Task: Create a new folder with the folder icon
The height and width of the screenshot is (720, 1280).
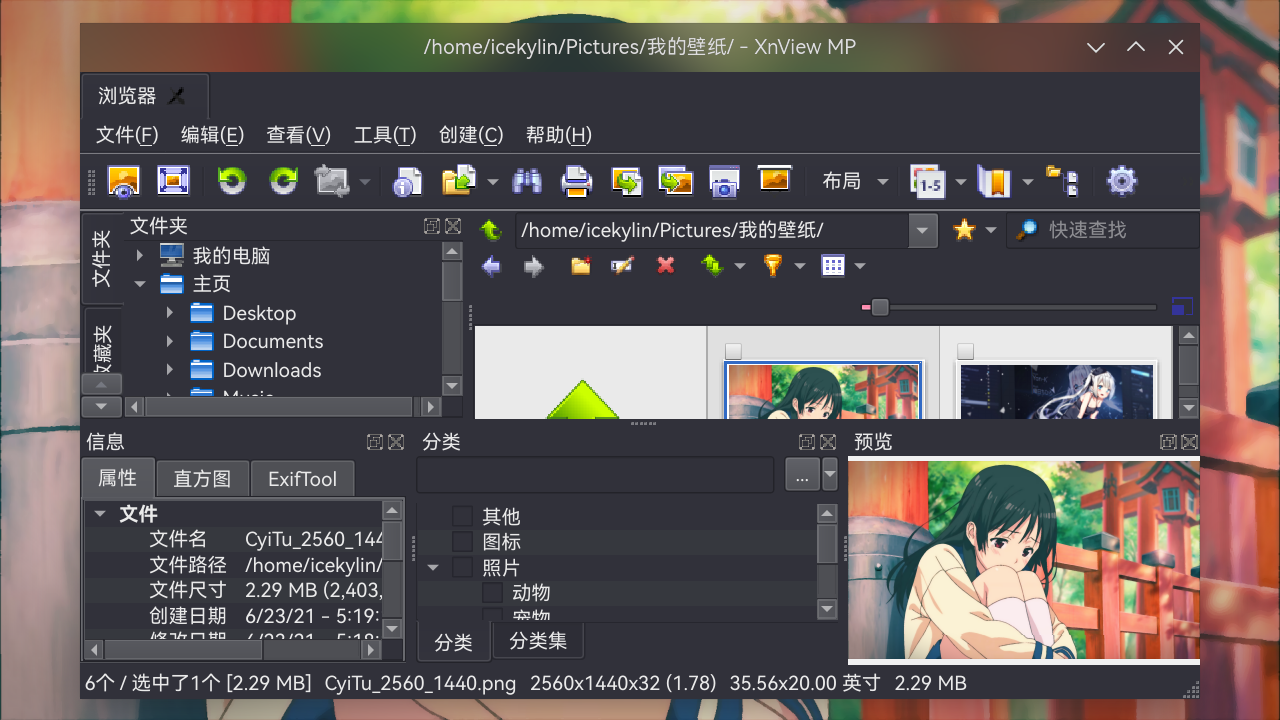Action: point(580,265)
